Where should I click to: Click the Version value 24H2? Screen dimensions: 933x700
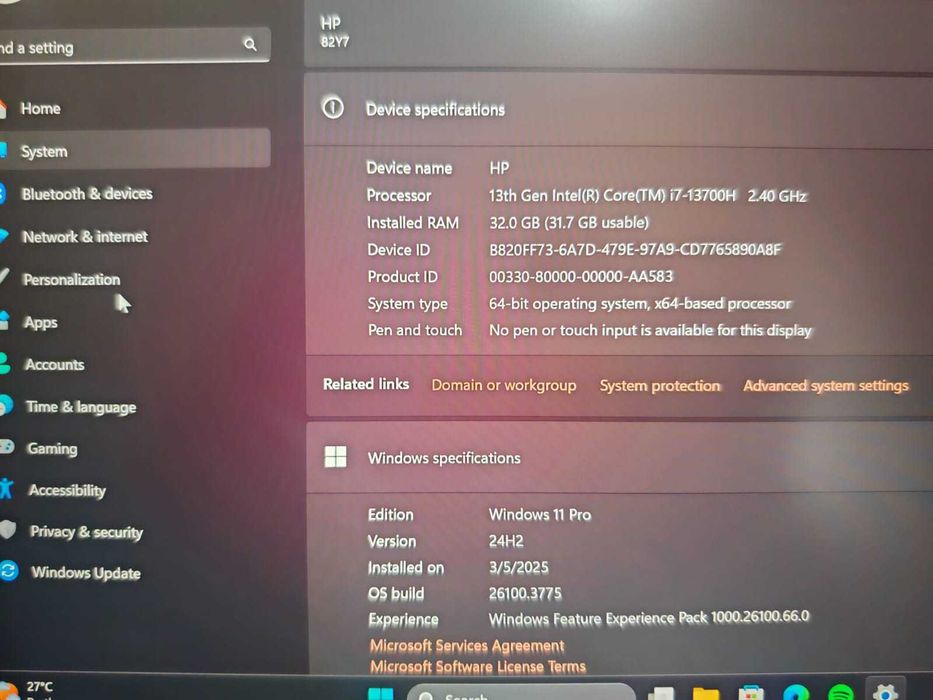click(506, 541)
